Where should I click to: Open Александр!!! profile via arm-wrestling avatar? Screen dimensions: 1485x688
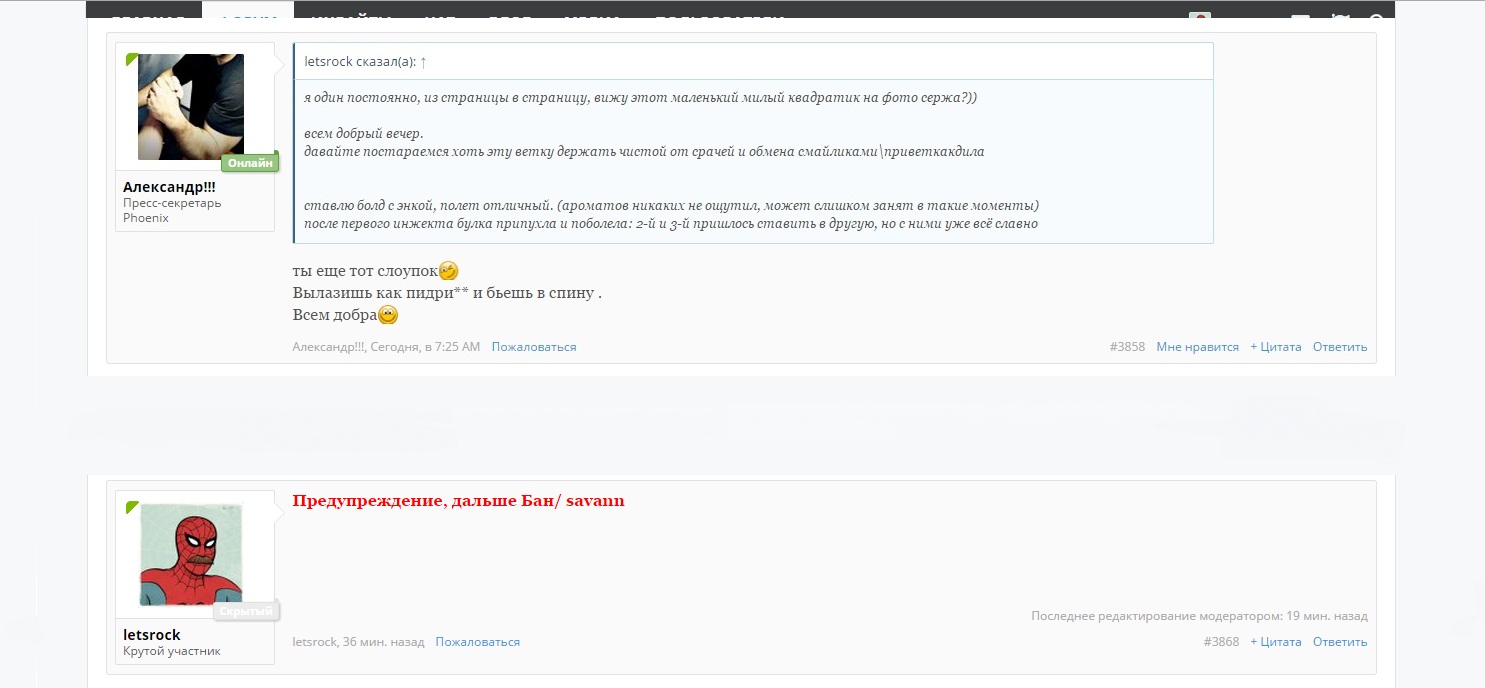(191, 107)
